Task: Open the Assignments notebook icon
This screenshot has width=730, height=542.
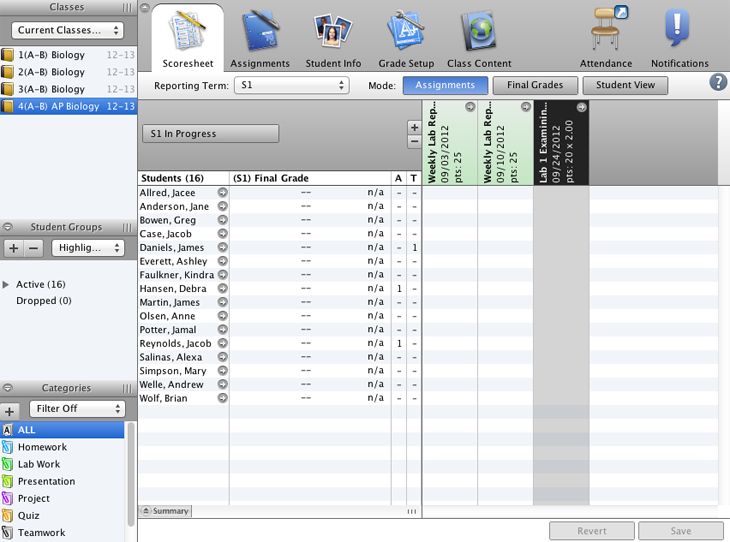Action: (x=260, y=32)
